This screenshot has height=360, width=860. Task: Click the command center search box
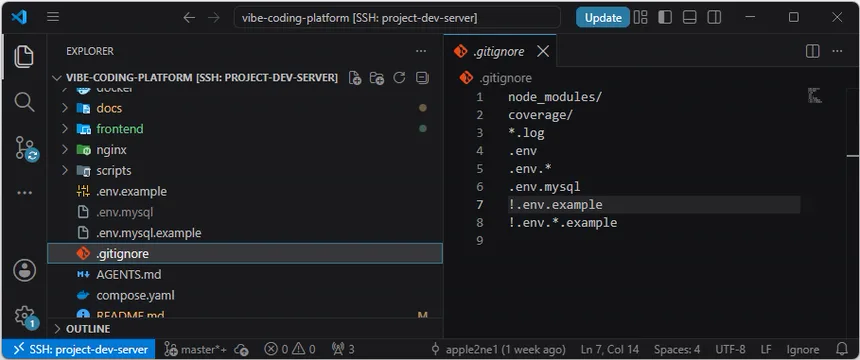[397, 18]
